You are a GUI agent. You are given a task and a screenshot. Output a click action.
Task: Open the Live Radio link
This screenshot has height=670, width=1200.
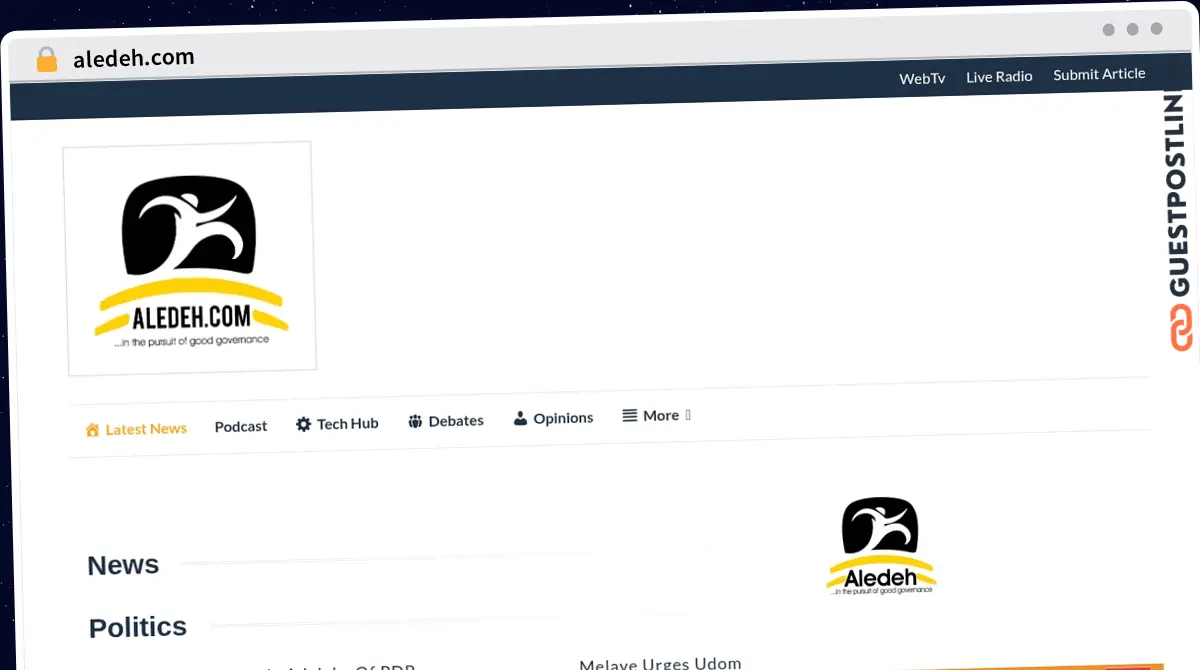click(999, 76)
